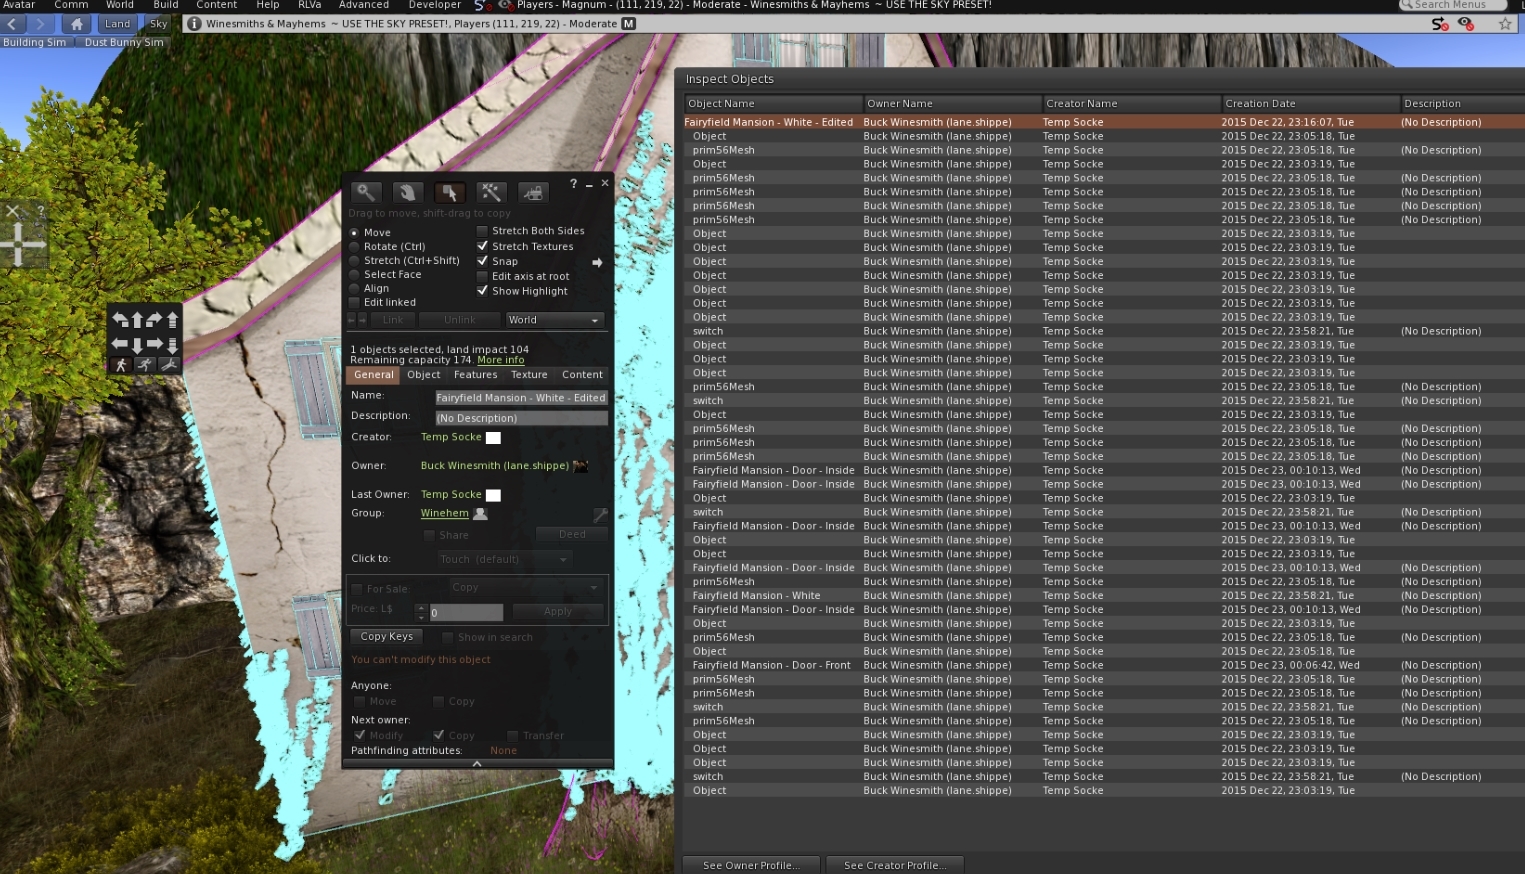The image size is (1525, 874).
Task: Click the Copy Keys button
Action: pos(387,637)
